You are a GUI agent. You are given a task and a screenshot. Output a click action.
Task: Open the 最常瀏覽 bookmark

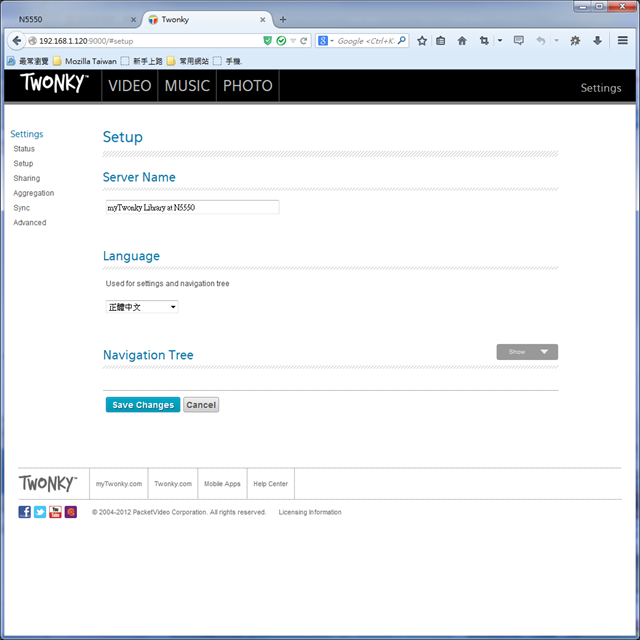coord(28,61)
